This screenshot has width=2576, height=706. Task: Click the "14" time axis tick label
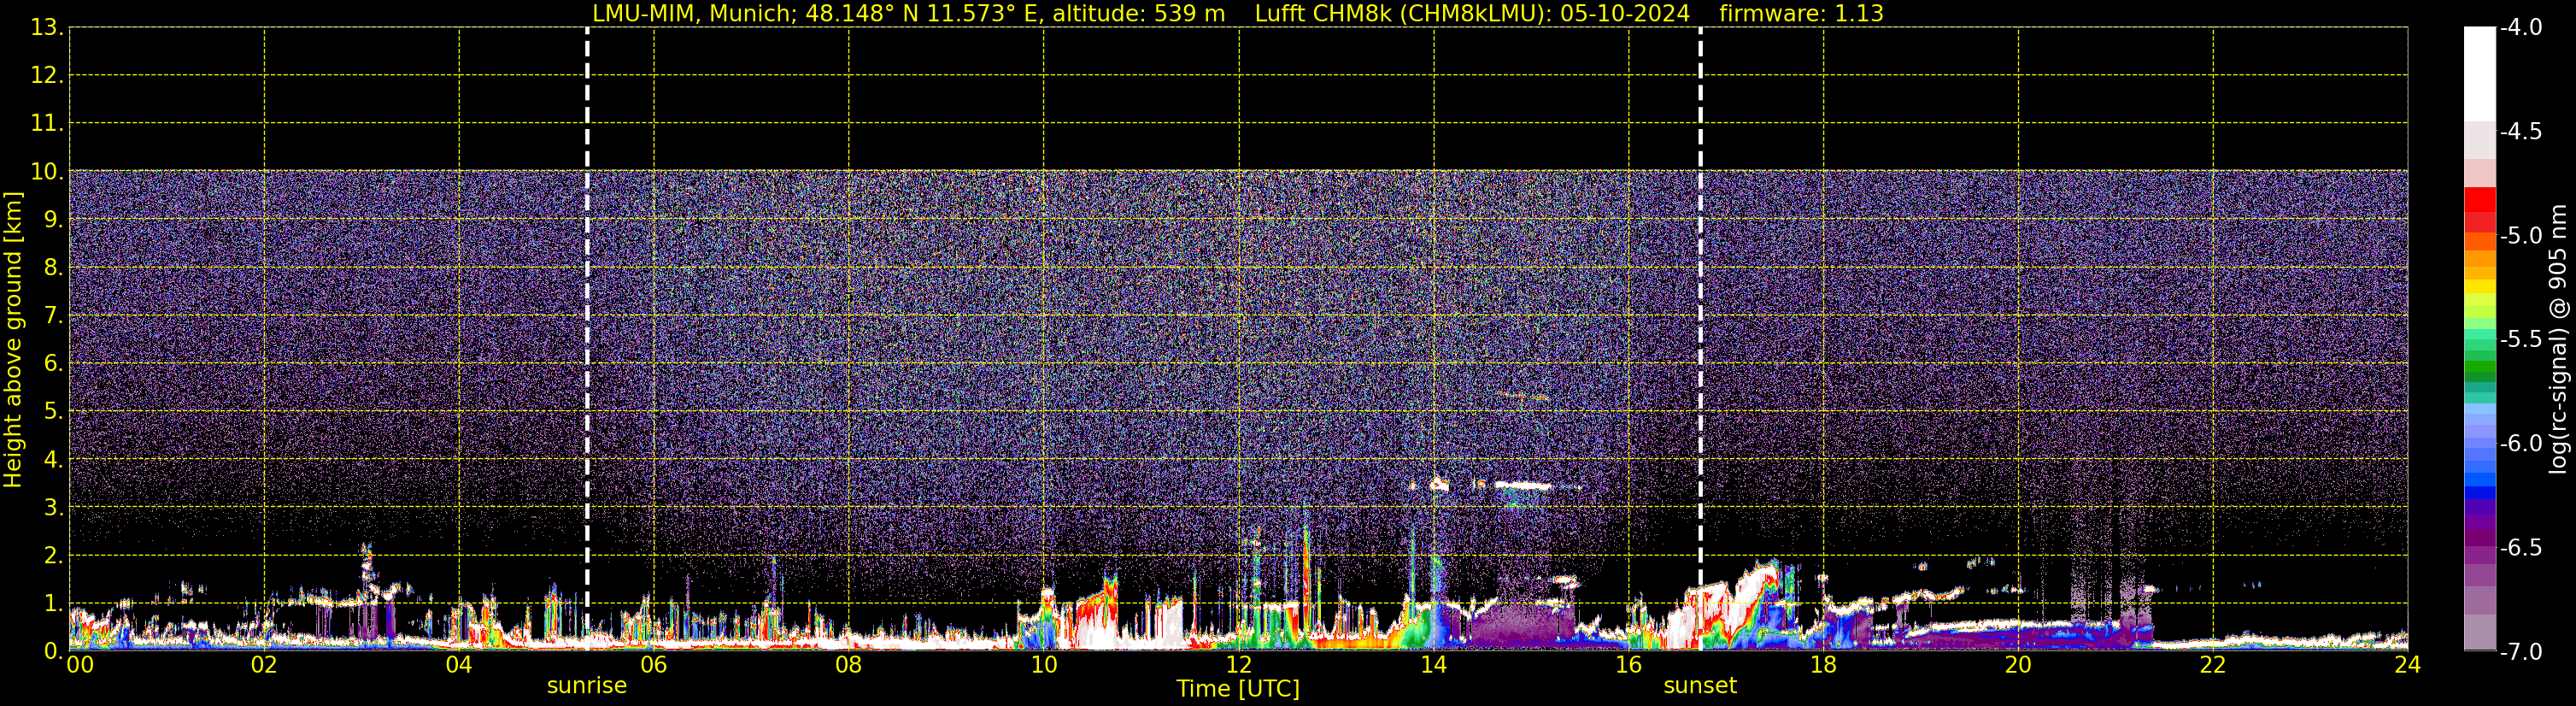(1434, 665)
